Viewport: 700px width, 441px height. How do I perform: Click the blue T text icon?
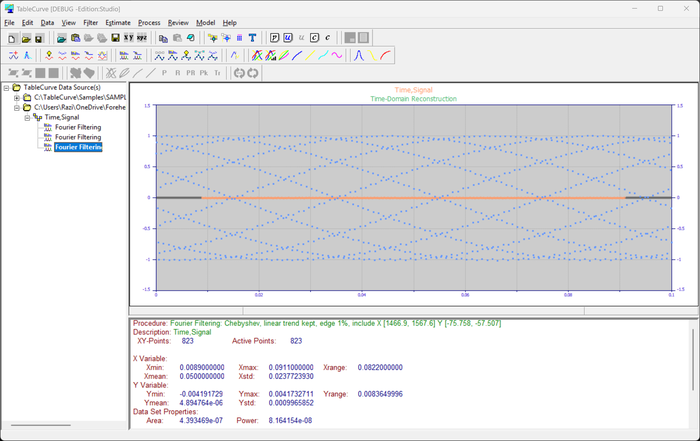pyautogui.click(x=252, y=38)
